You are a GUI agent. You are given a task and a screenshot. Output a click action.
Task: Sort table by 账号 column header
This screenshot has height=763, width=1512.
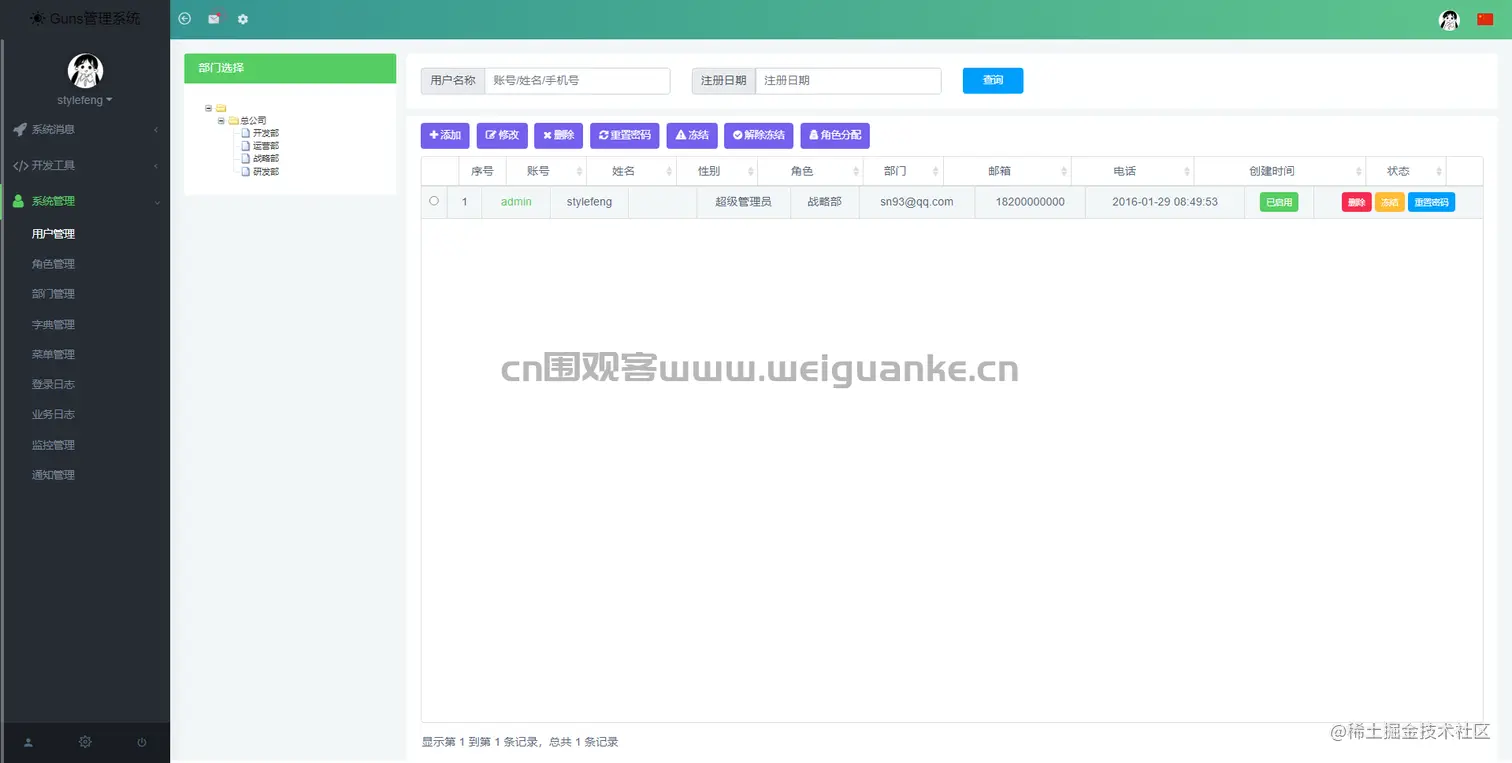(546, 171)
